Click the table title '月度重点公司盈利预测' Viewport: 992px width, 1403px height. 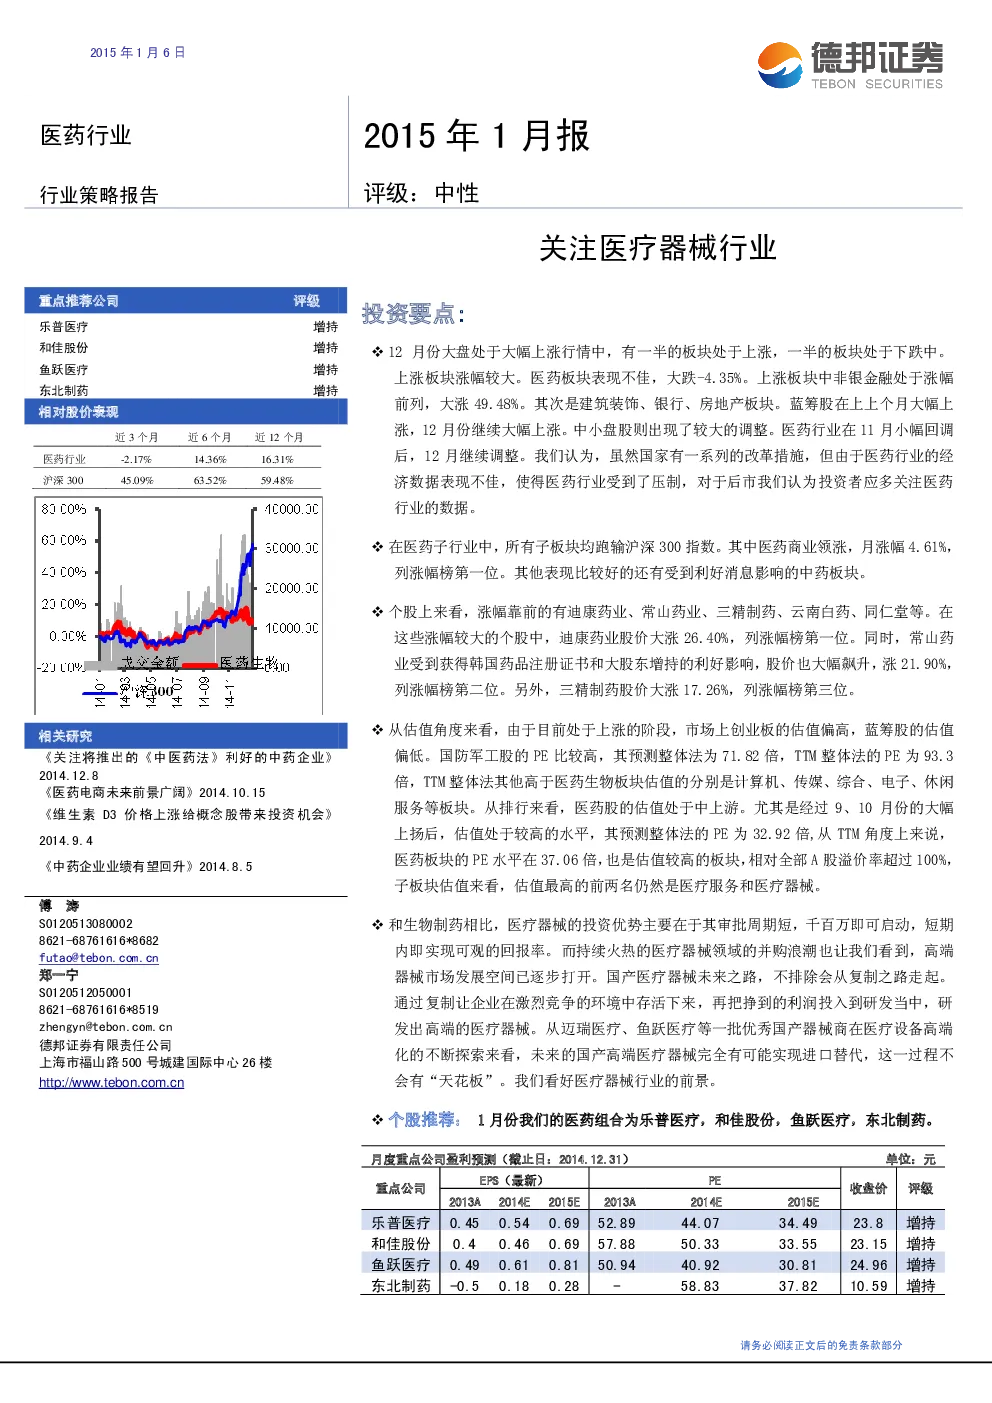(433, 1159)
